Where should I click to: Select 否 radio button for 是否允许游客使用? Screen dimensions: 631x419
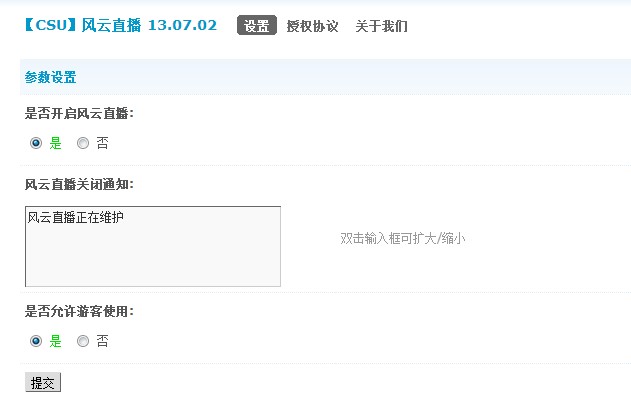(83, 341)
